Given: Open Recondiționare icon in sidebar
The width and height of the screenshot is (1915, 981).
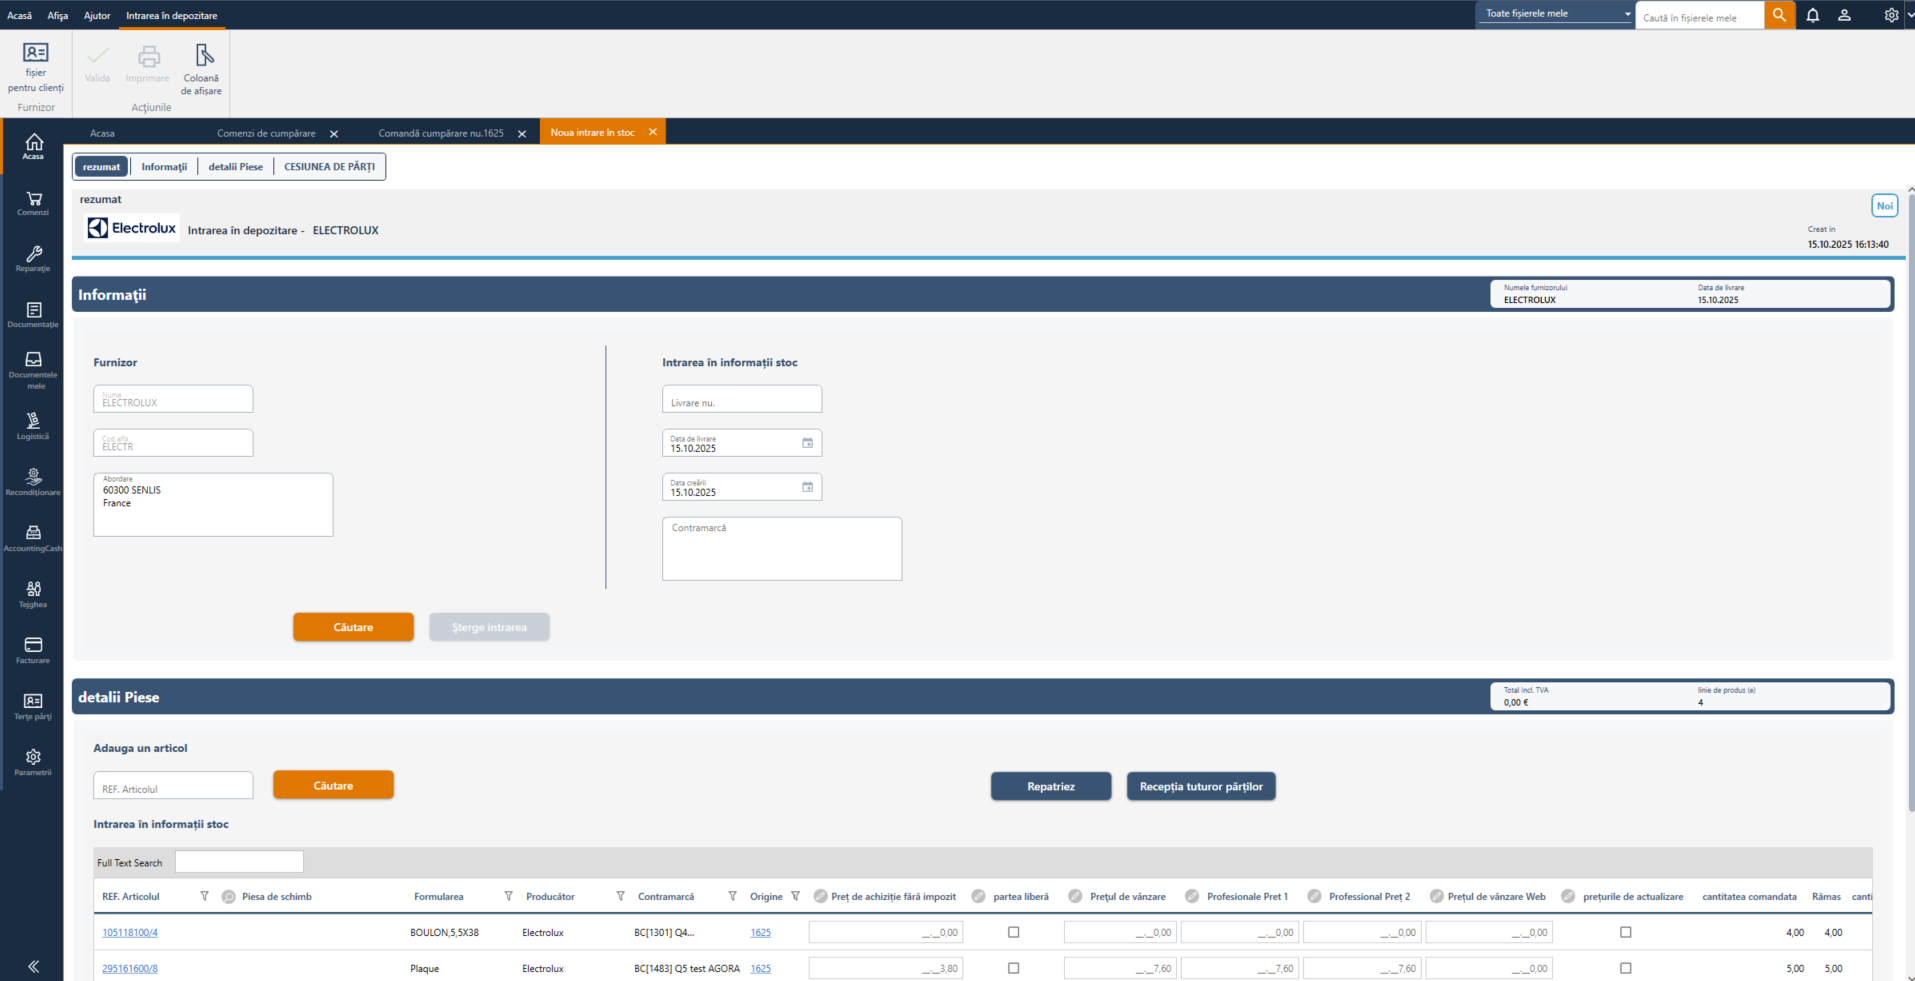Looking at the screenshot, I should 33,477.
